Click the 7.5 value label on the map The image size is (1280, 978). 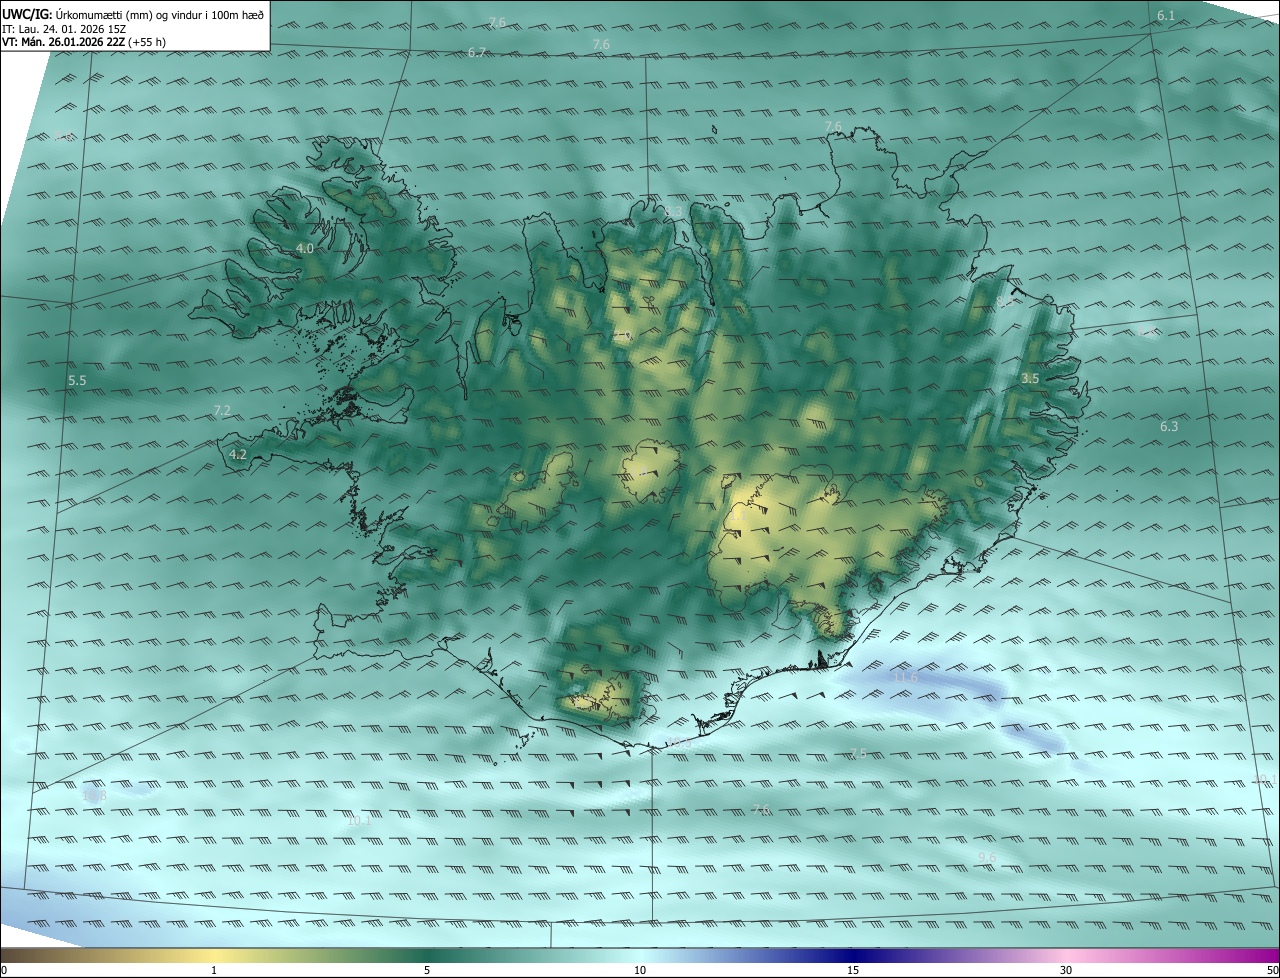point(858,753)
